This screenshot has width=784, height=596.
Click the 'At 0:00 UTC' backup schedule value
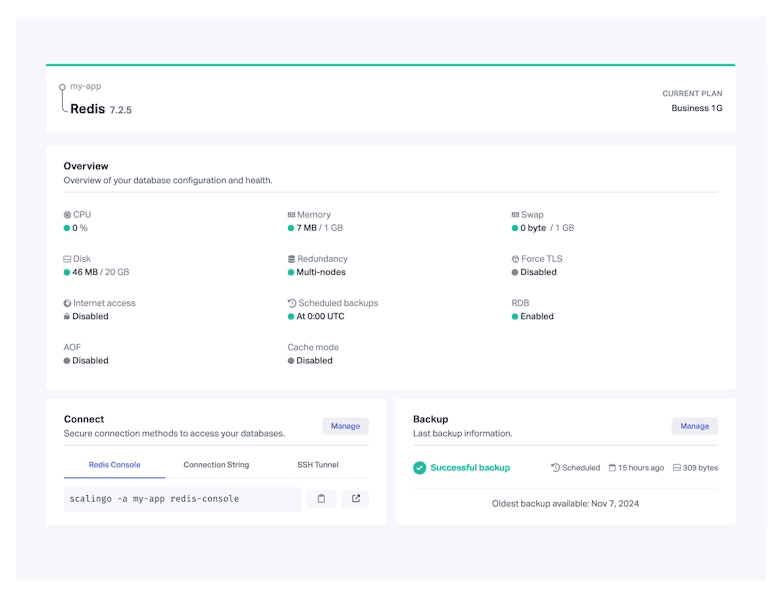tap(320, 316)
